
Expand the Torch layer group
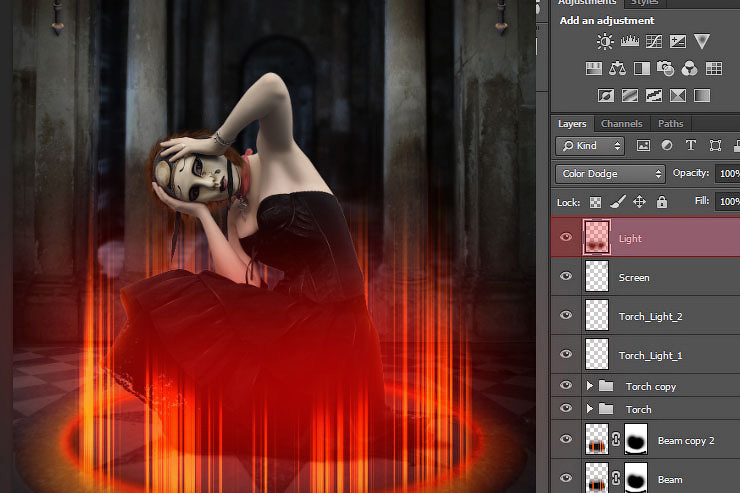pos(589,409)
